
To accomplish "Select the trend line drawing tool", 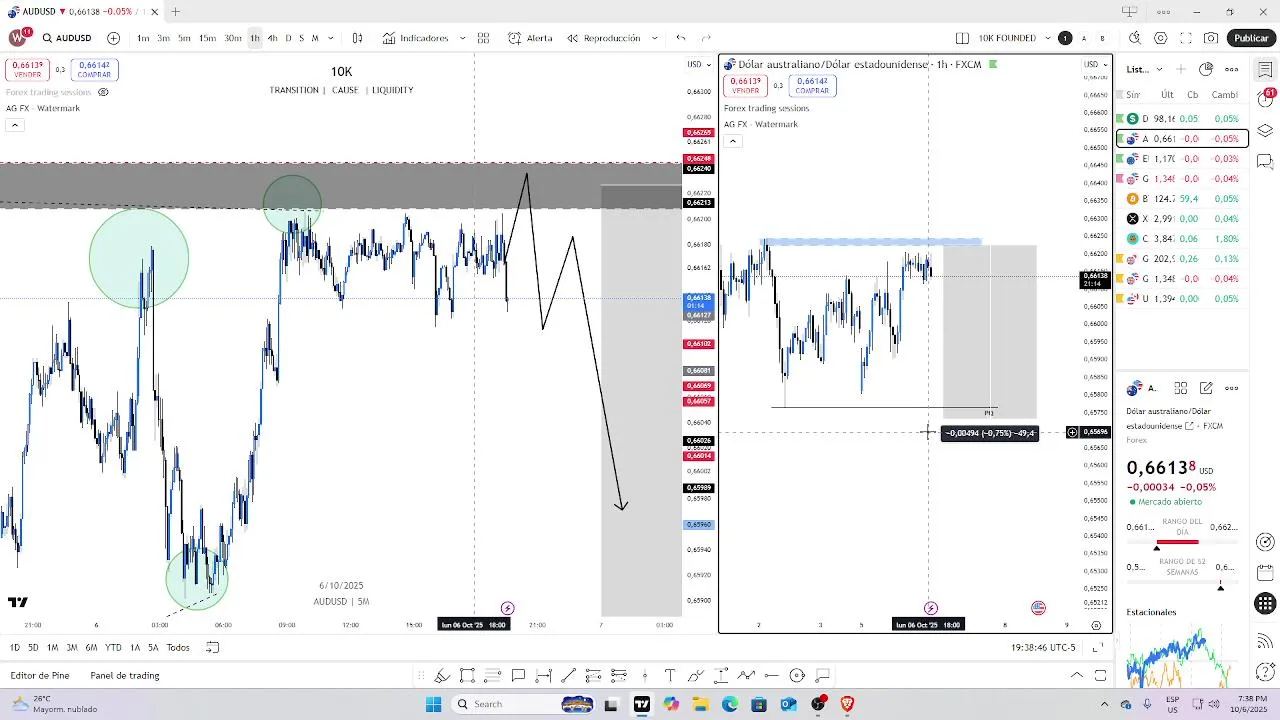I will pos(569,675).
